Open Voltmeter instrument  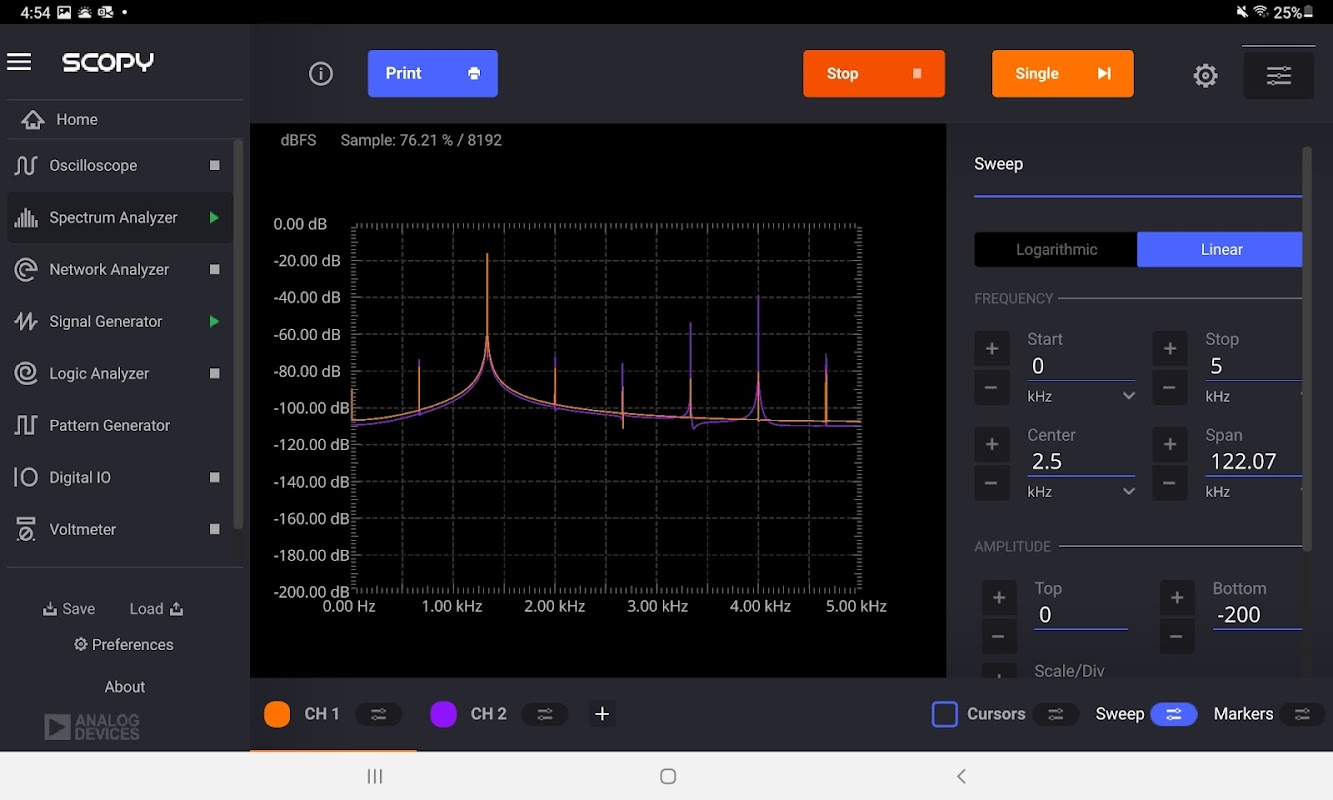[120, 530]
